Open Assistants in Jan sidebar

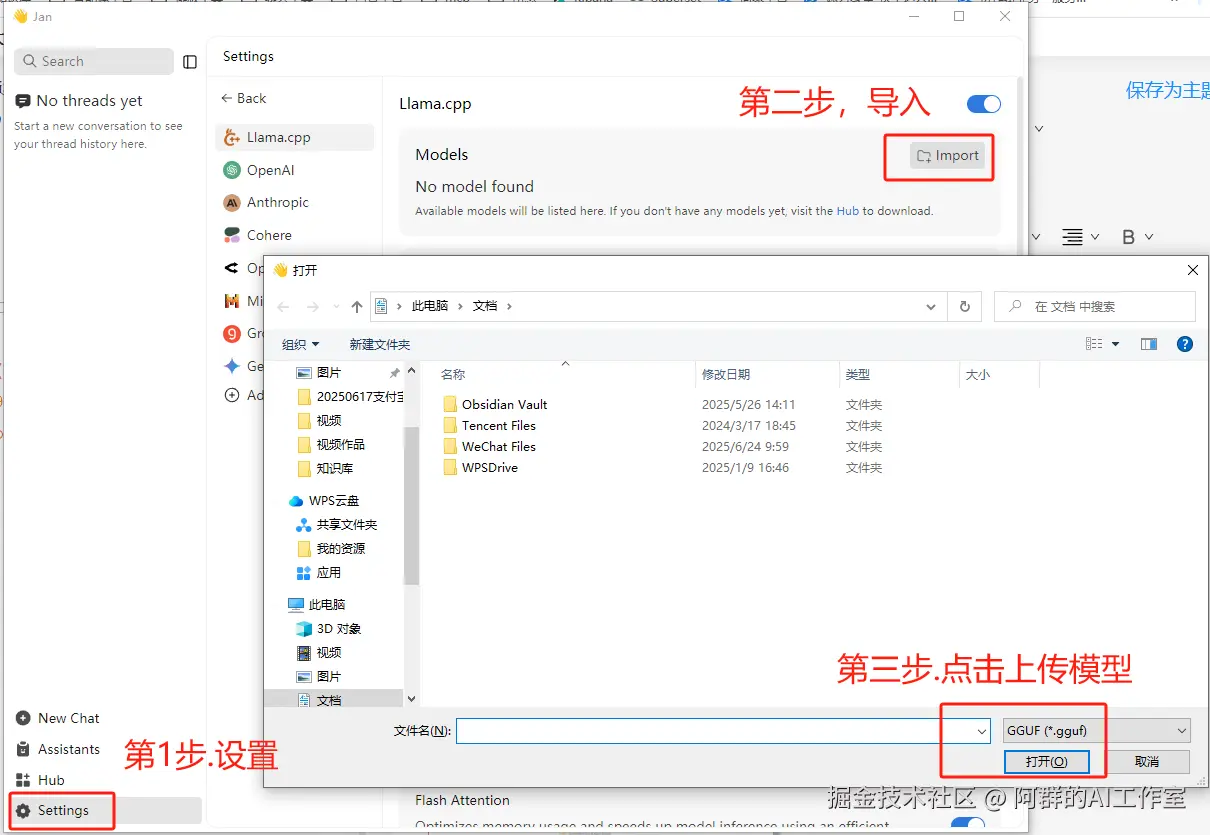click(58, 749)
